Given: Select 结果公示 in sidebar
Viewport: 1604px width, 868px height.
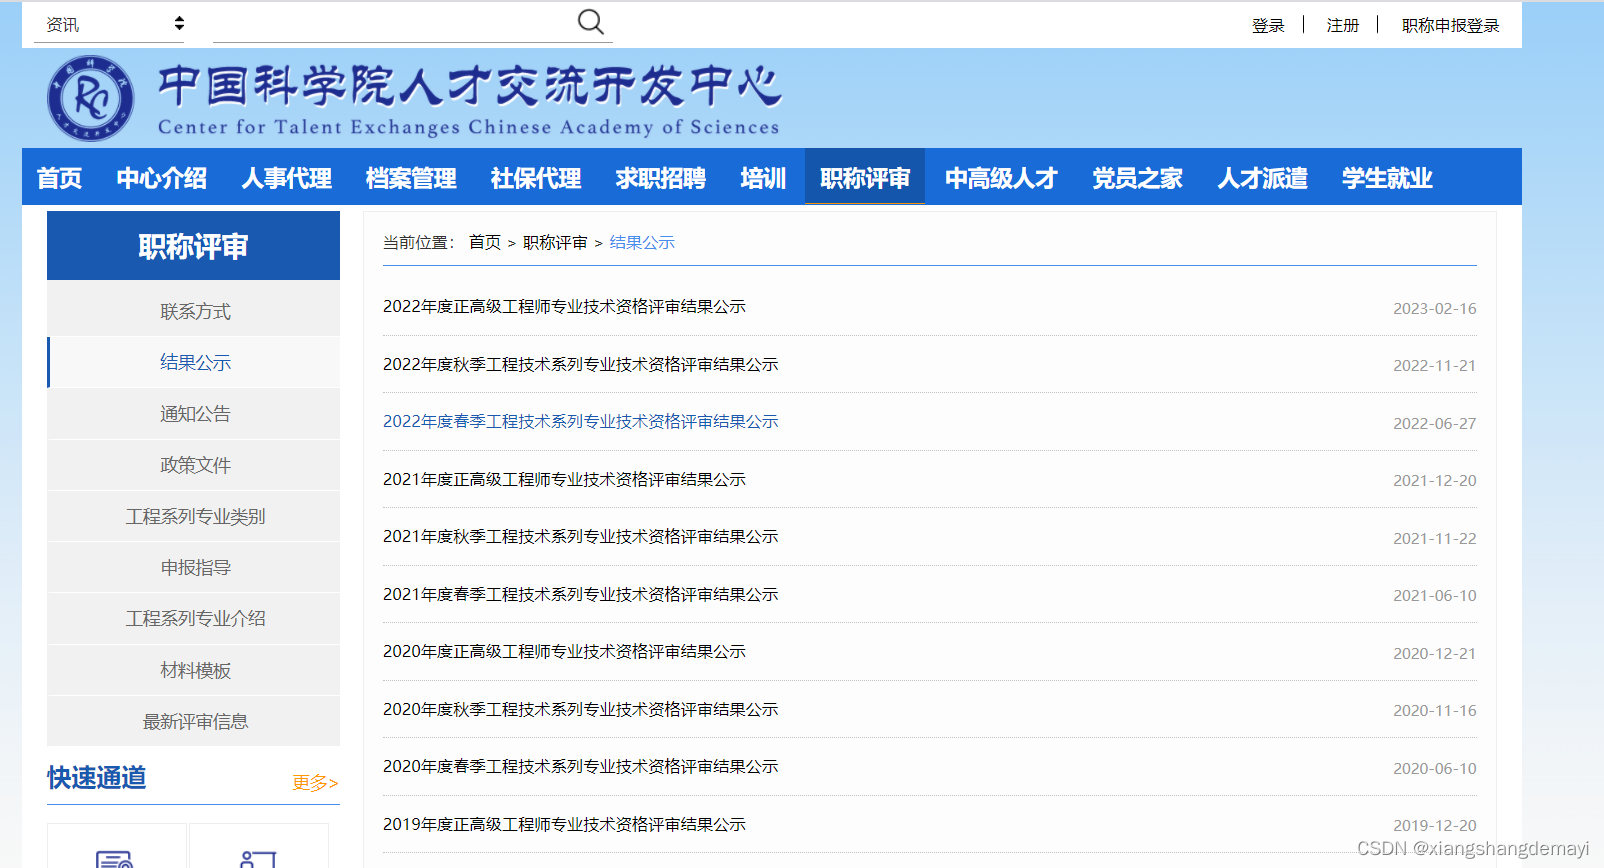Looking at the screenshot, I should pyautogui.click(x=194, y=362).
